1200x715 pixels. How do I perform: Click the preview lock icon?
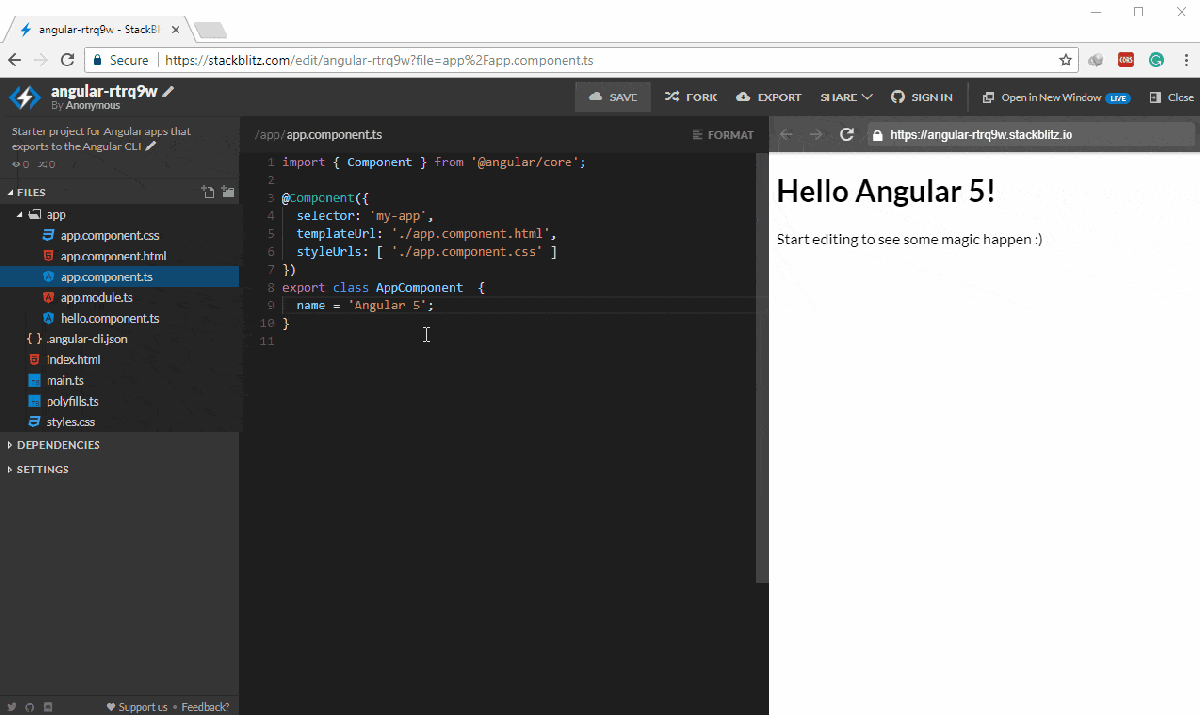coord(877,134)
